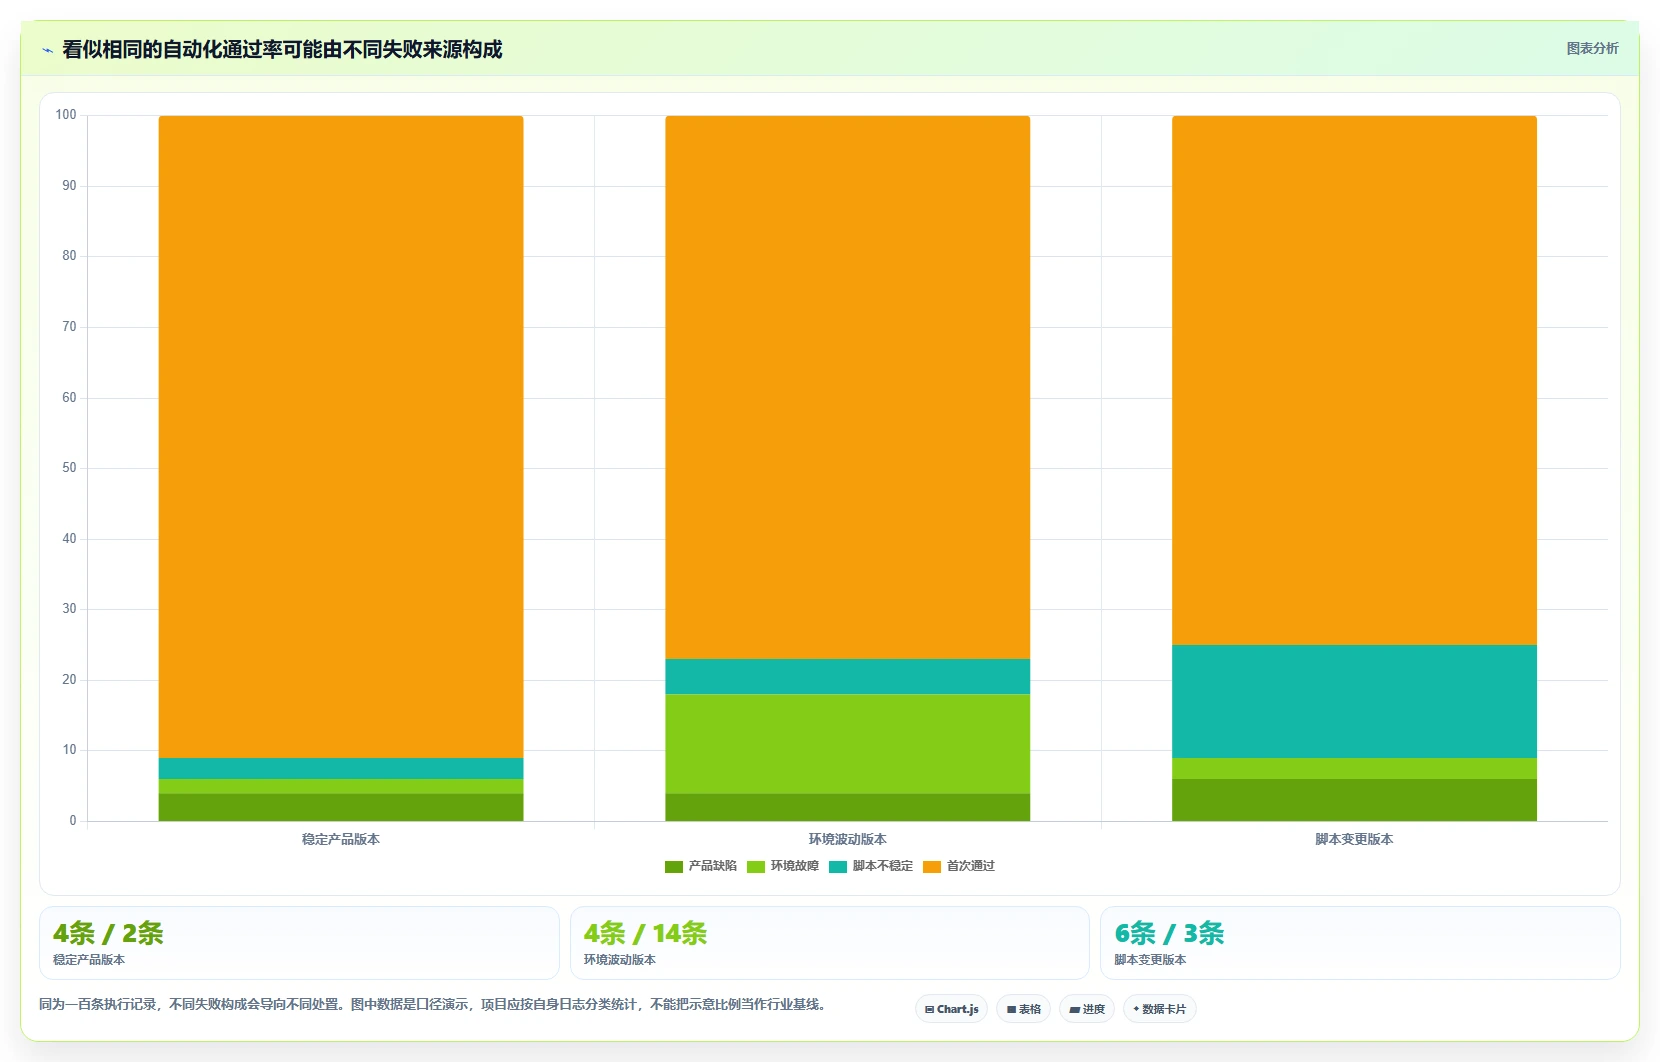Click the y-axis tick label 100
The height and width of the screenshot is (1062, 1660).
point(66,115)
